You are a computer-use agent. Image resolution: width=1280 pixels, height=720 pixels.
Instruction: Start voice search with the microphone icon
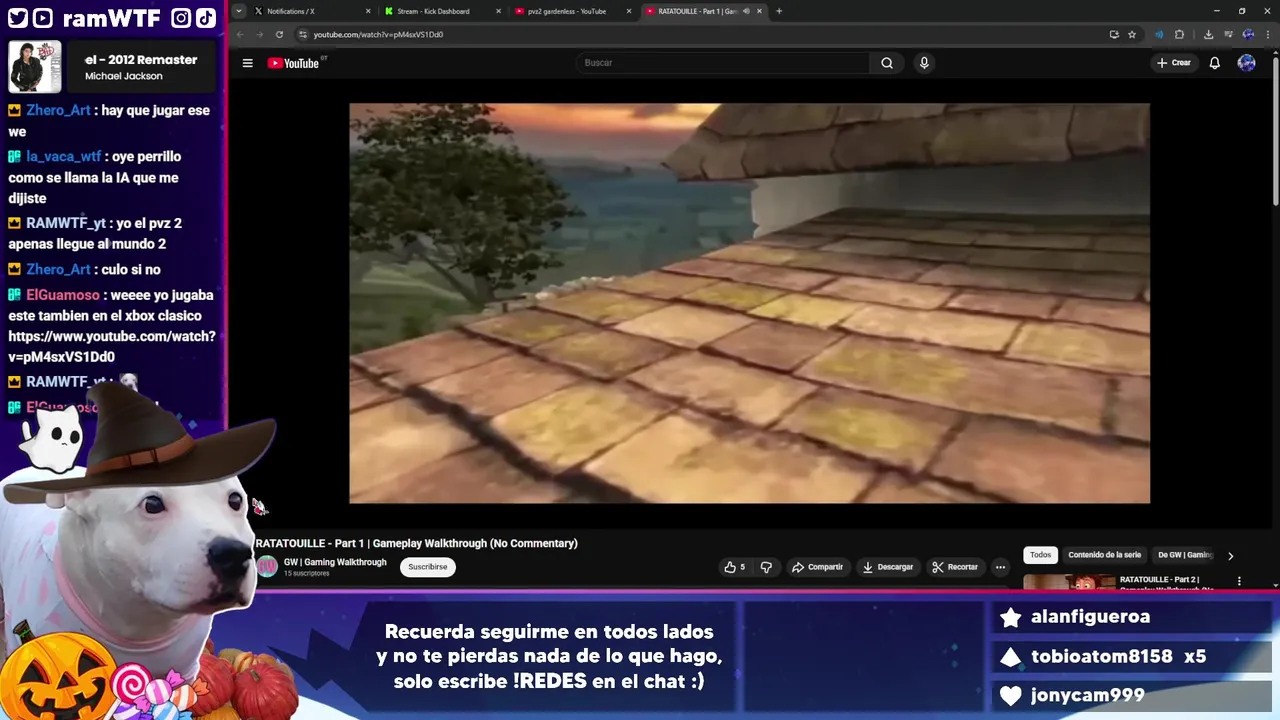pos(924,63)
